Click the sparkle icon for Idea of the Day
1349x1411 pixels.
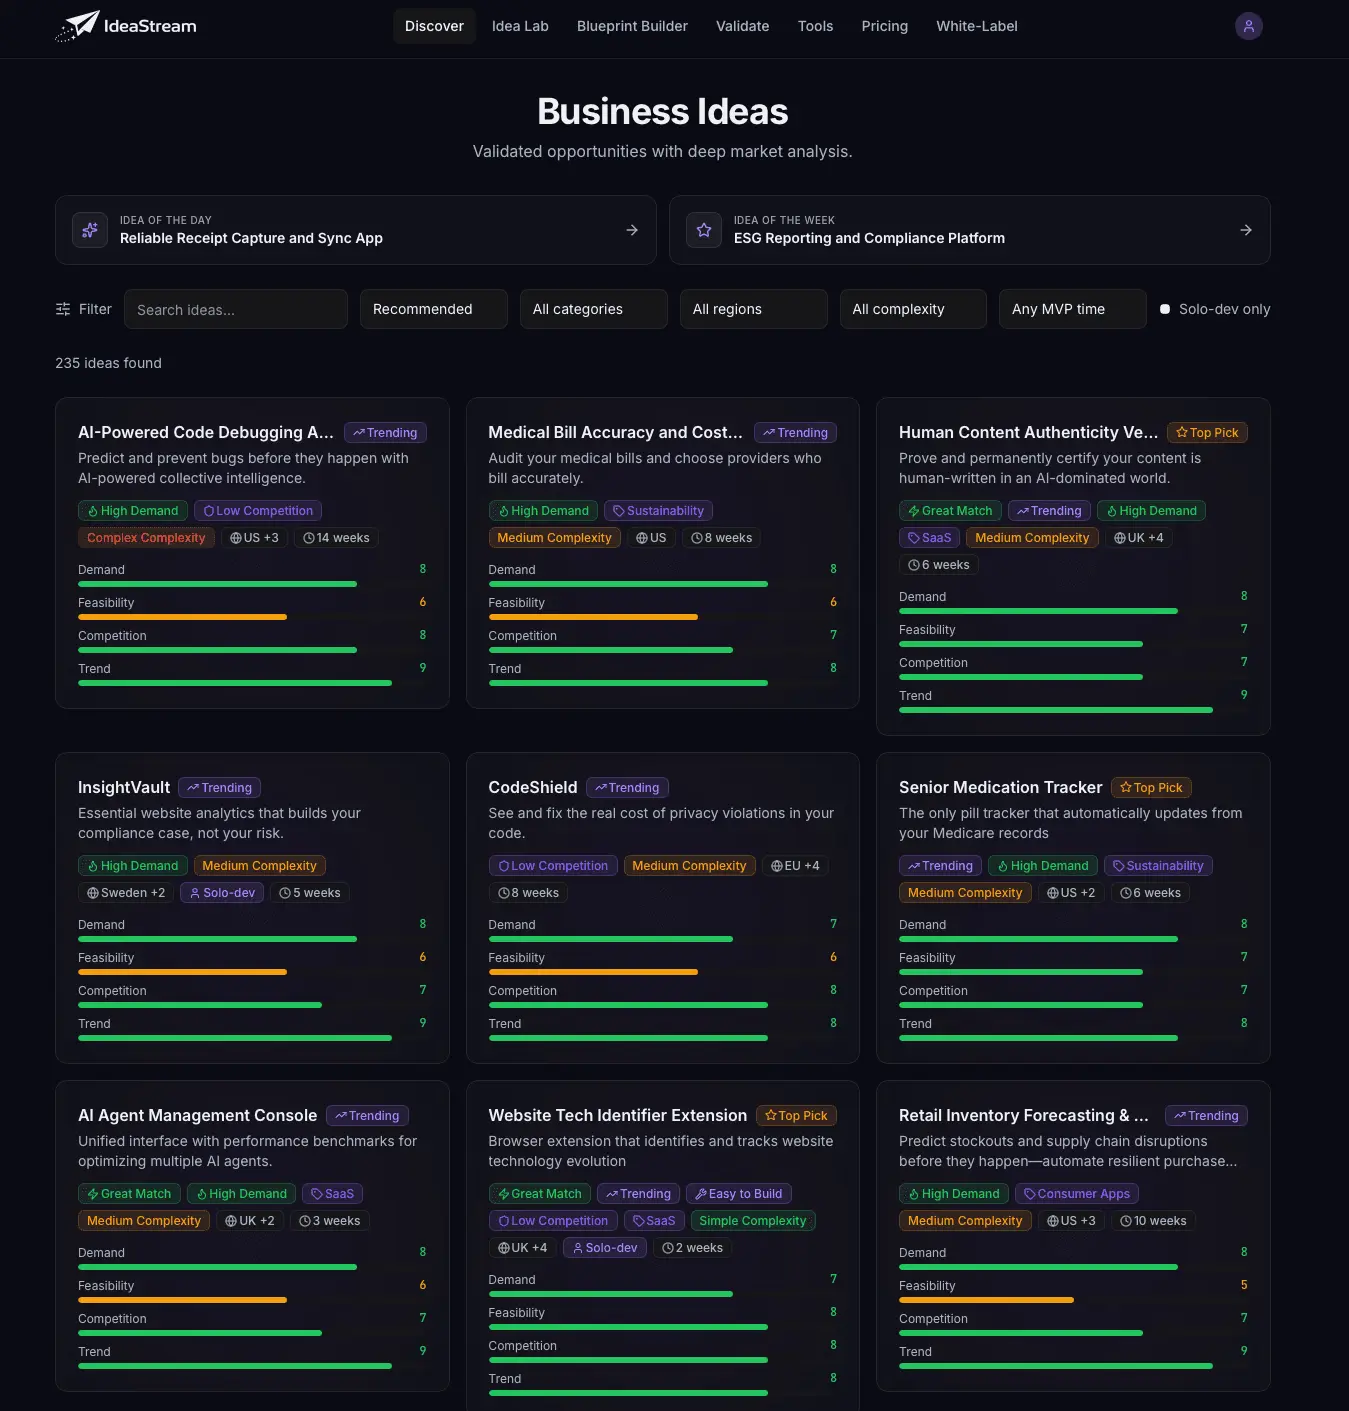tap(90, 230)
